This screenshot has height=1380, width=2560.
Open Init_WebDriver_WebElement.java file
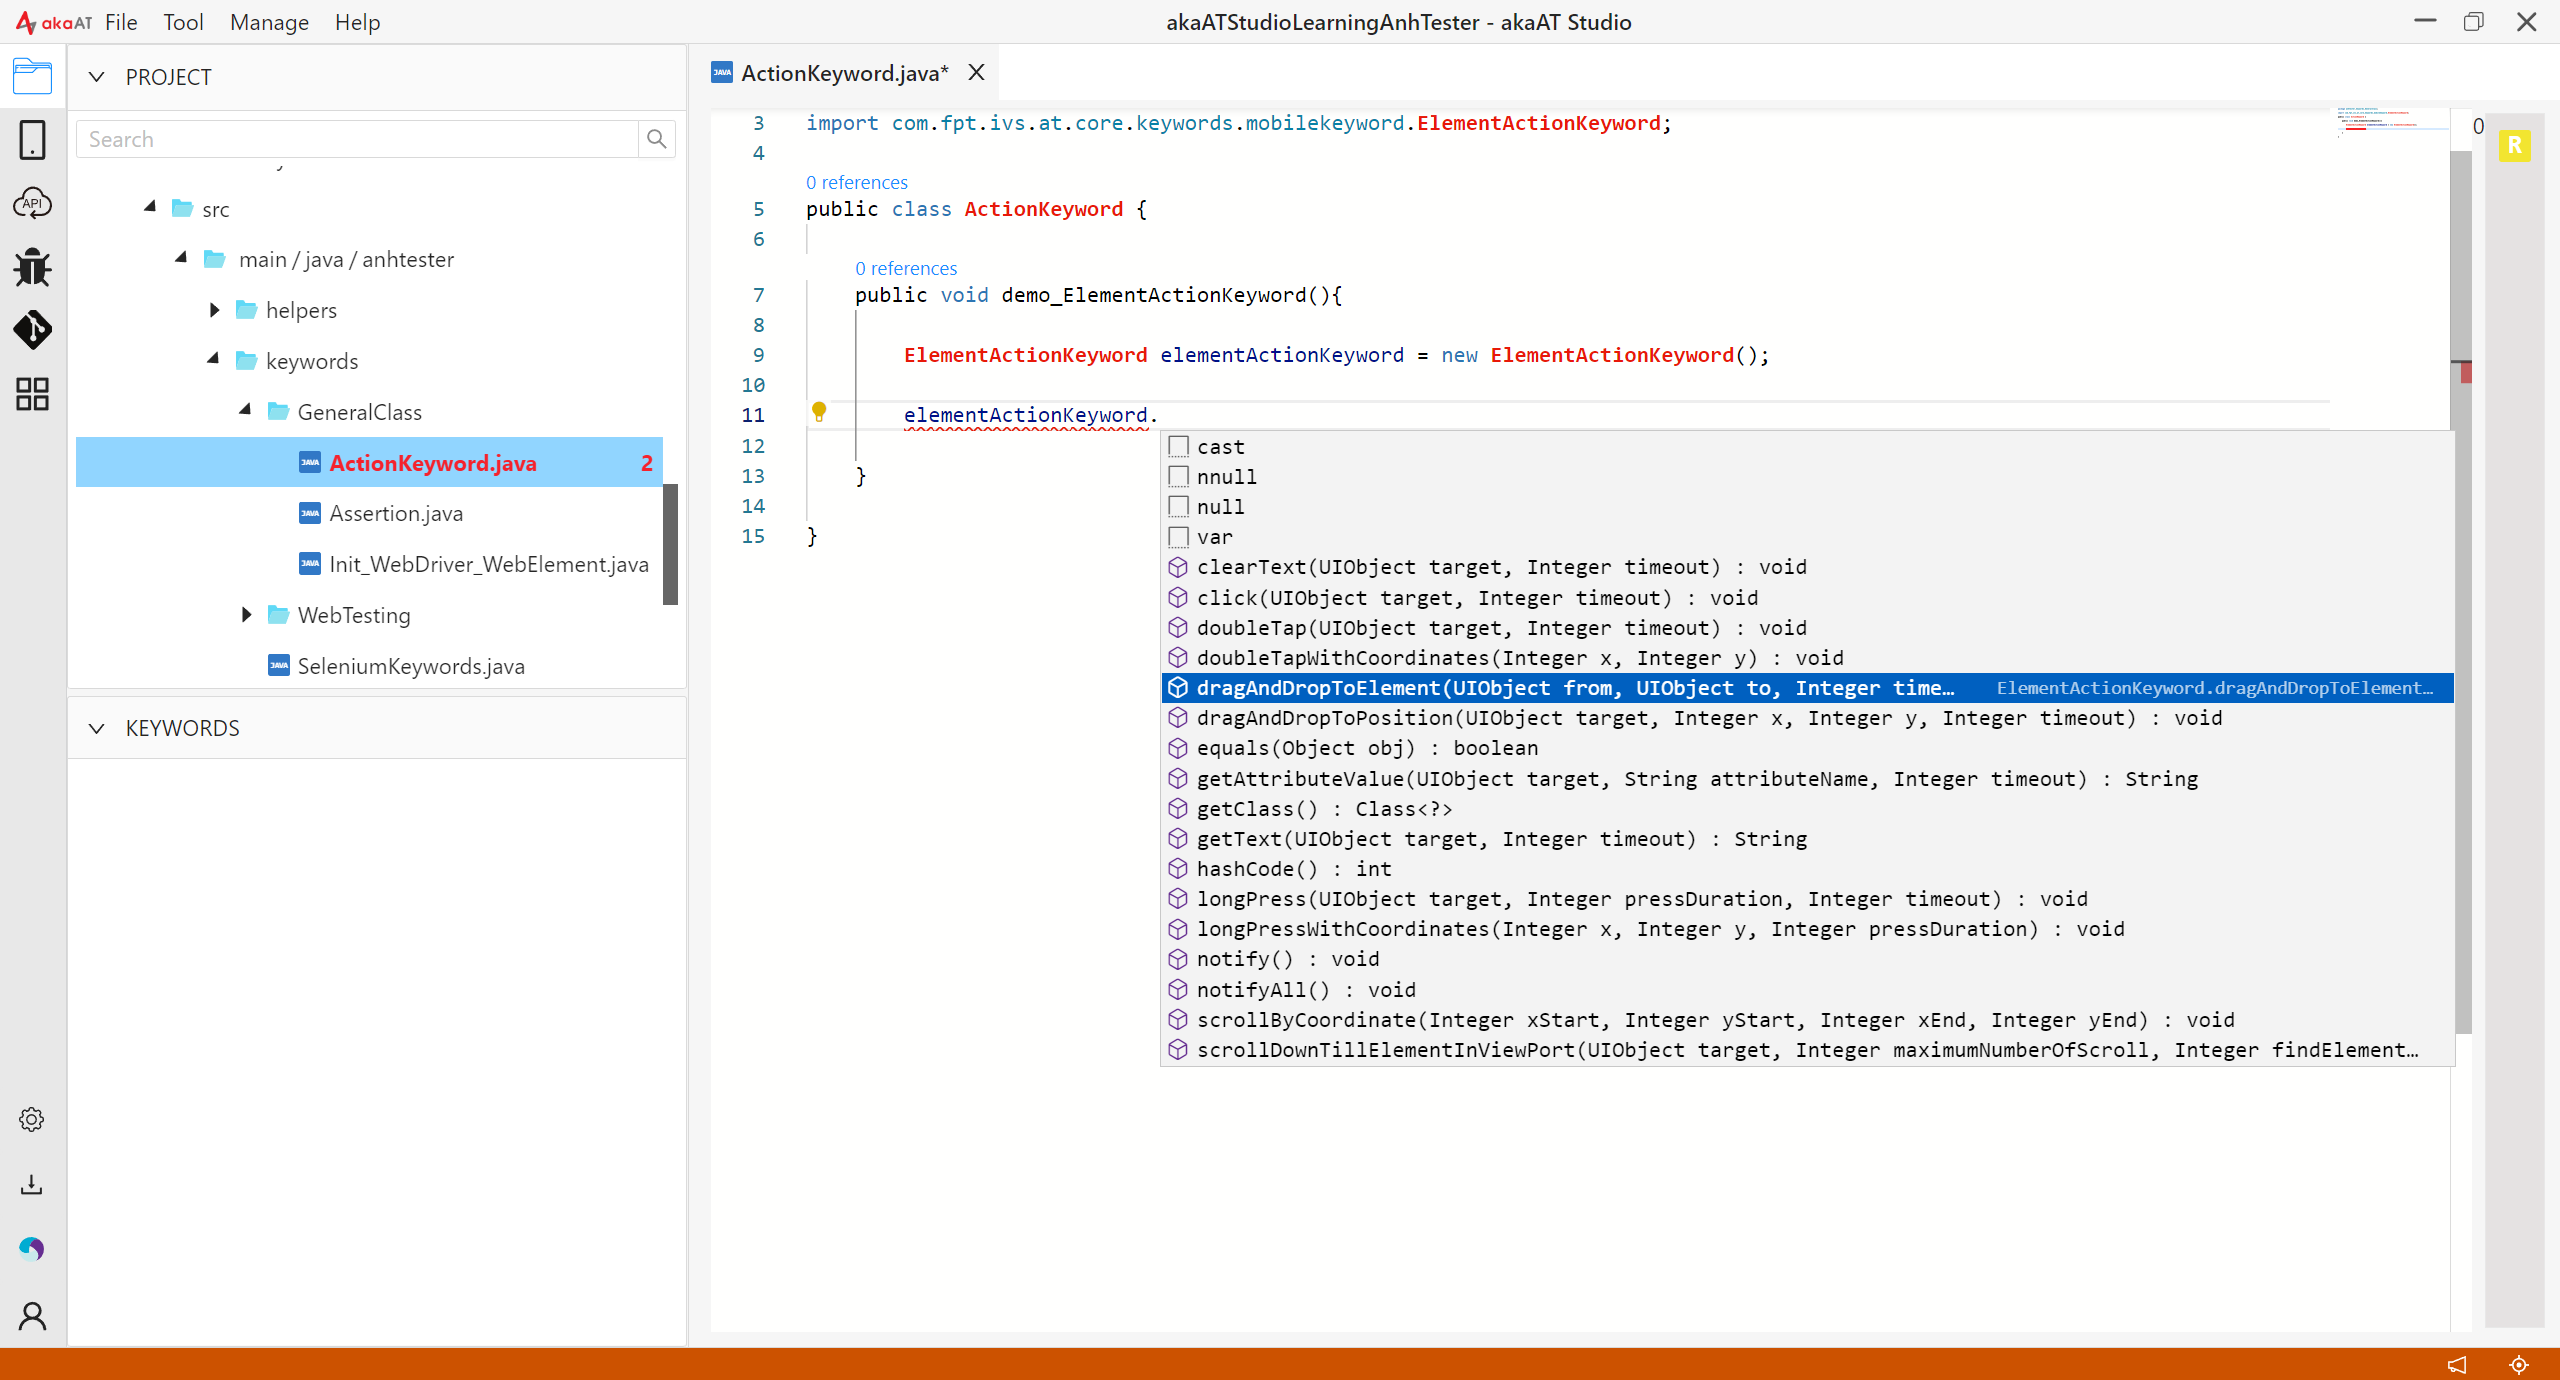click(x=489, y=564)
